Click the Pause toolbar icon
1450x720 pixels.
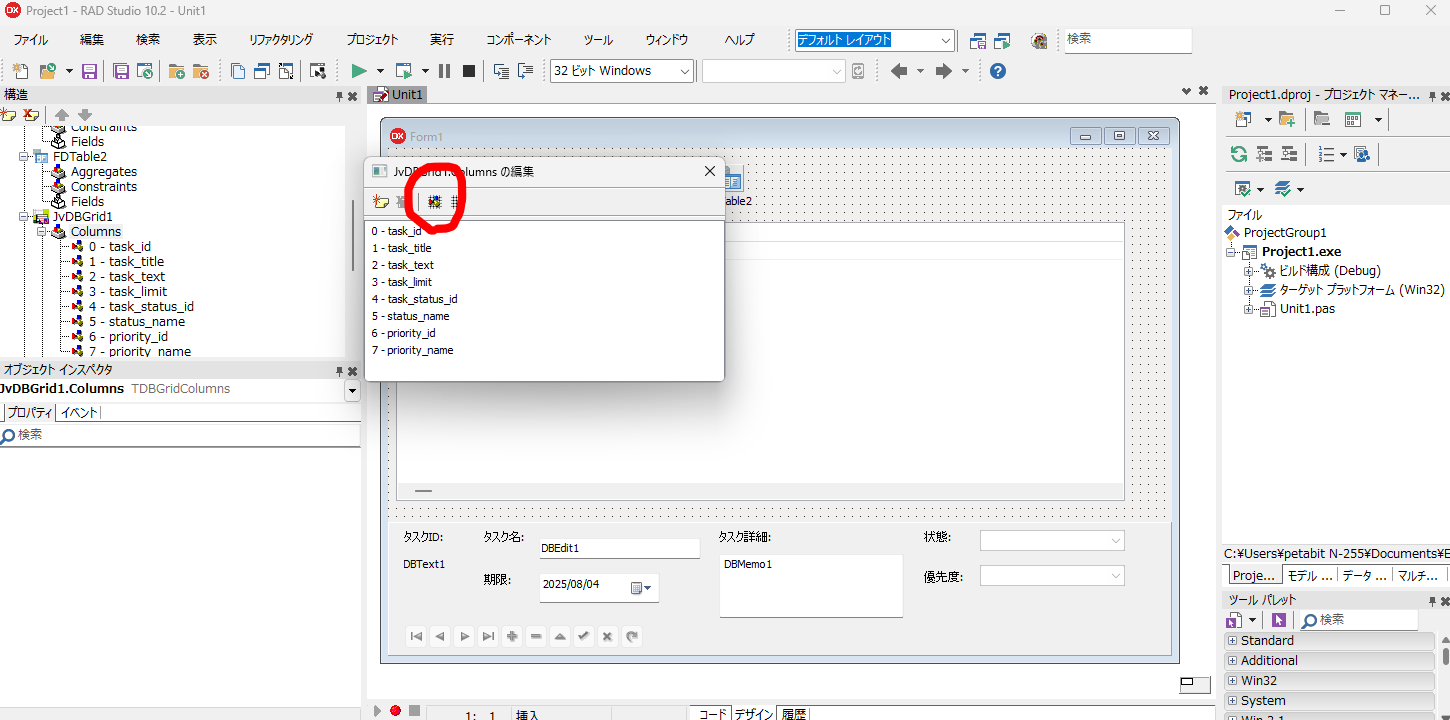444,70
